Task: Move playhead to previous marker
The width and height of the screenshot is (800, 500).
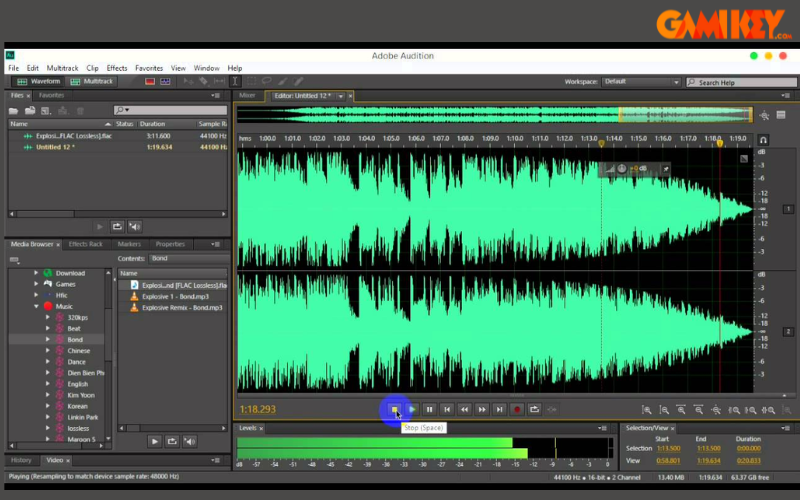Action: click(x=447, y=409)
